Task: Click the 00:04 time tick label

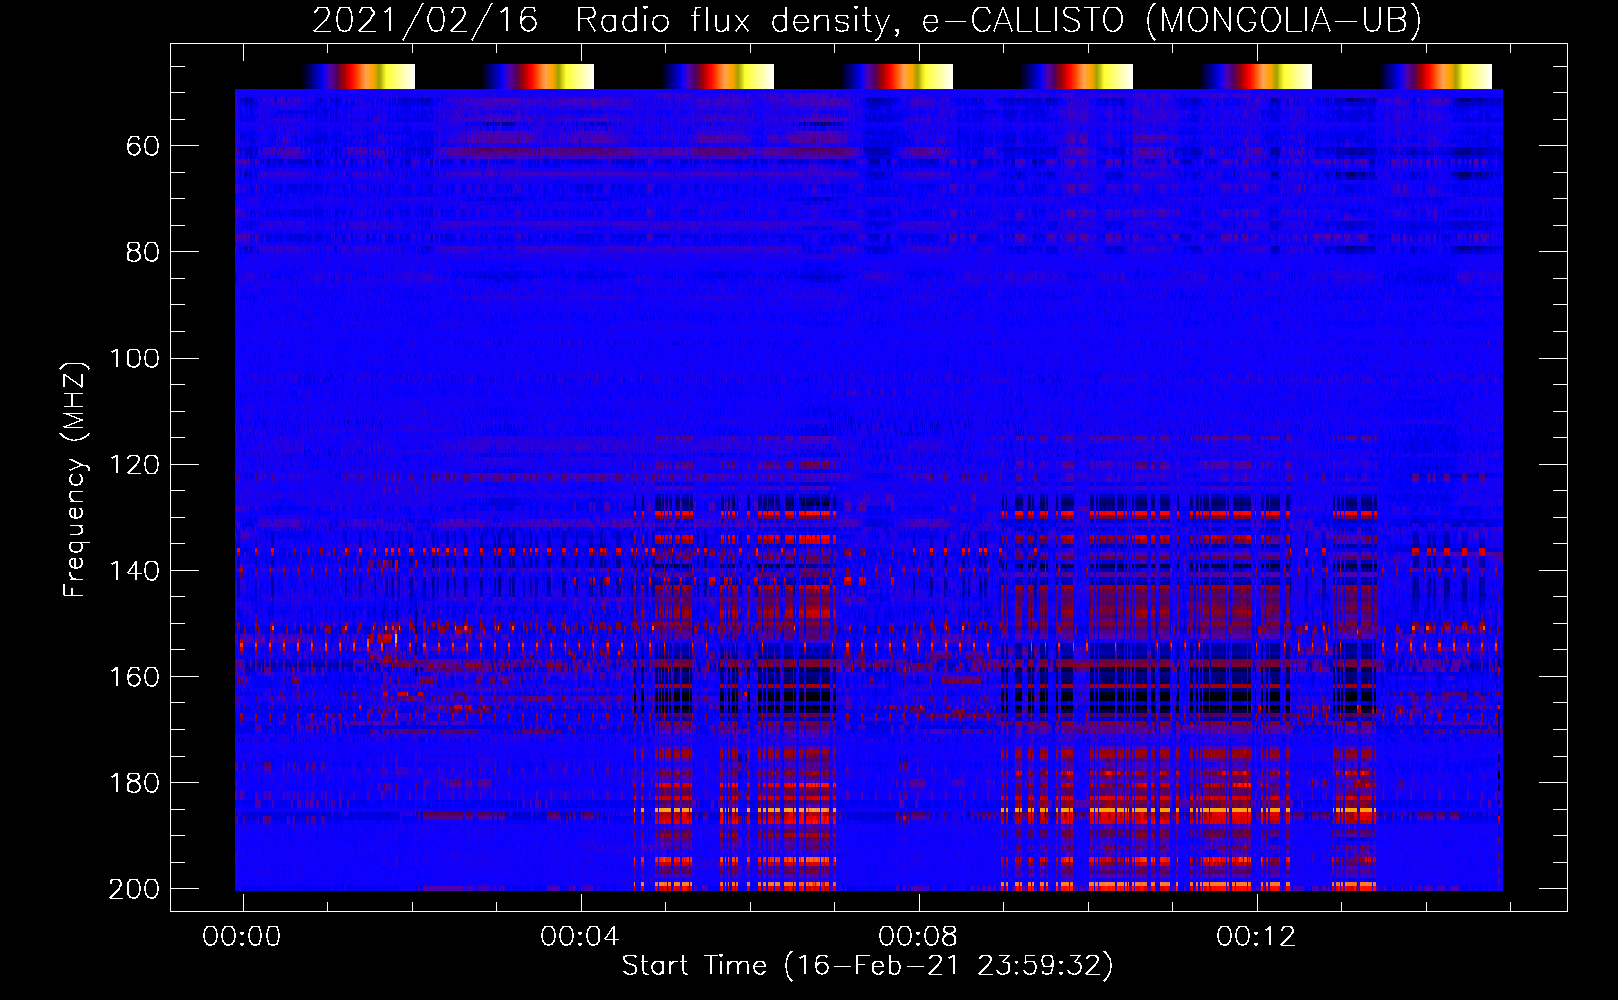Action: click(x=580, y=937)
